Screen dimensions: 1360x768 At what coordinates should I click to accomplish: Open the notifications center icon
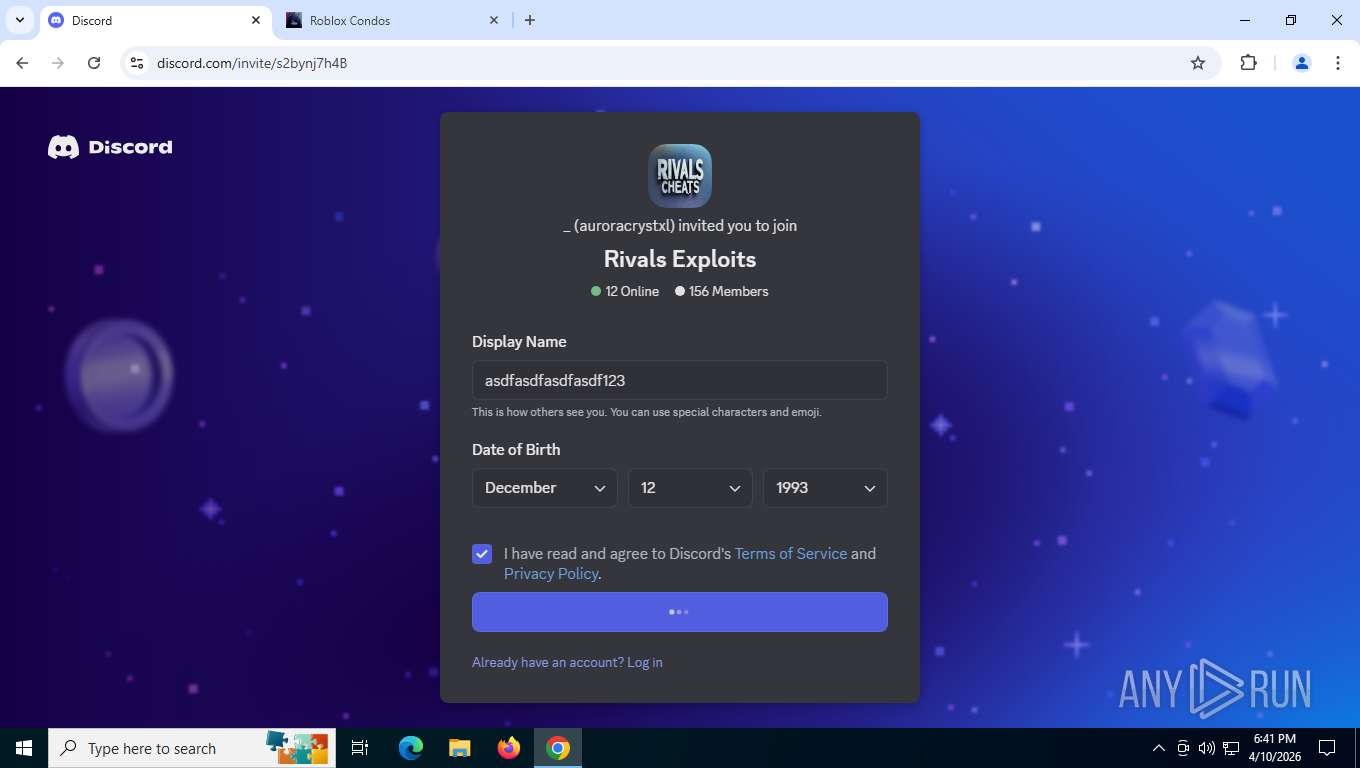click(x=1327, y=748)
